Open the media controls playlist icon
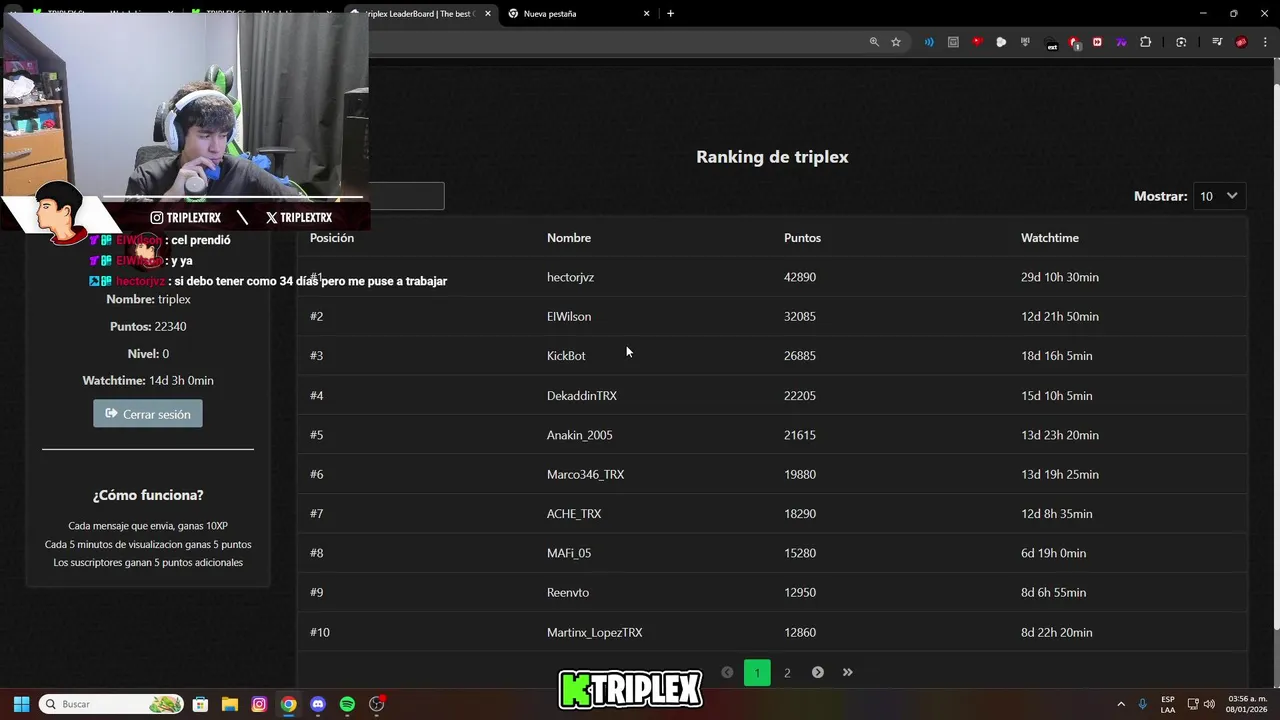 pos(1217,42)
